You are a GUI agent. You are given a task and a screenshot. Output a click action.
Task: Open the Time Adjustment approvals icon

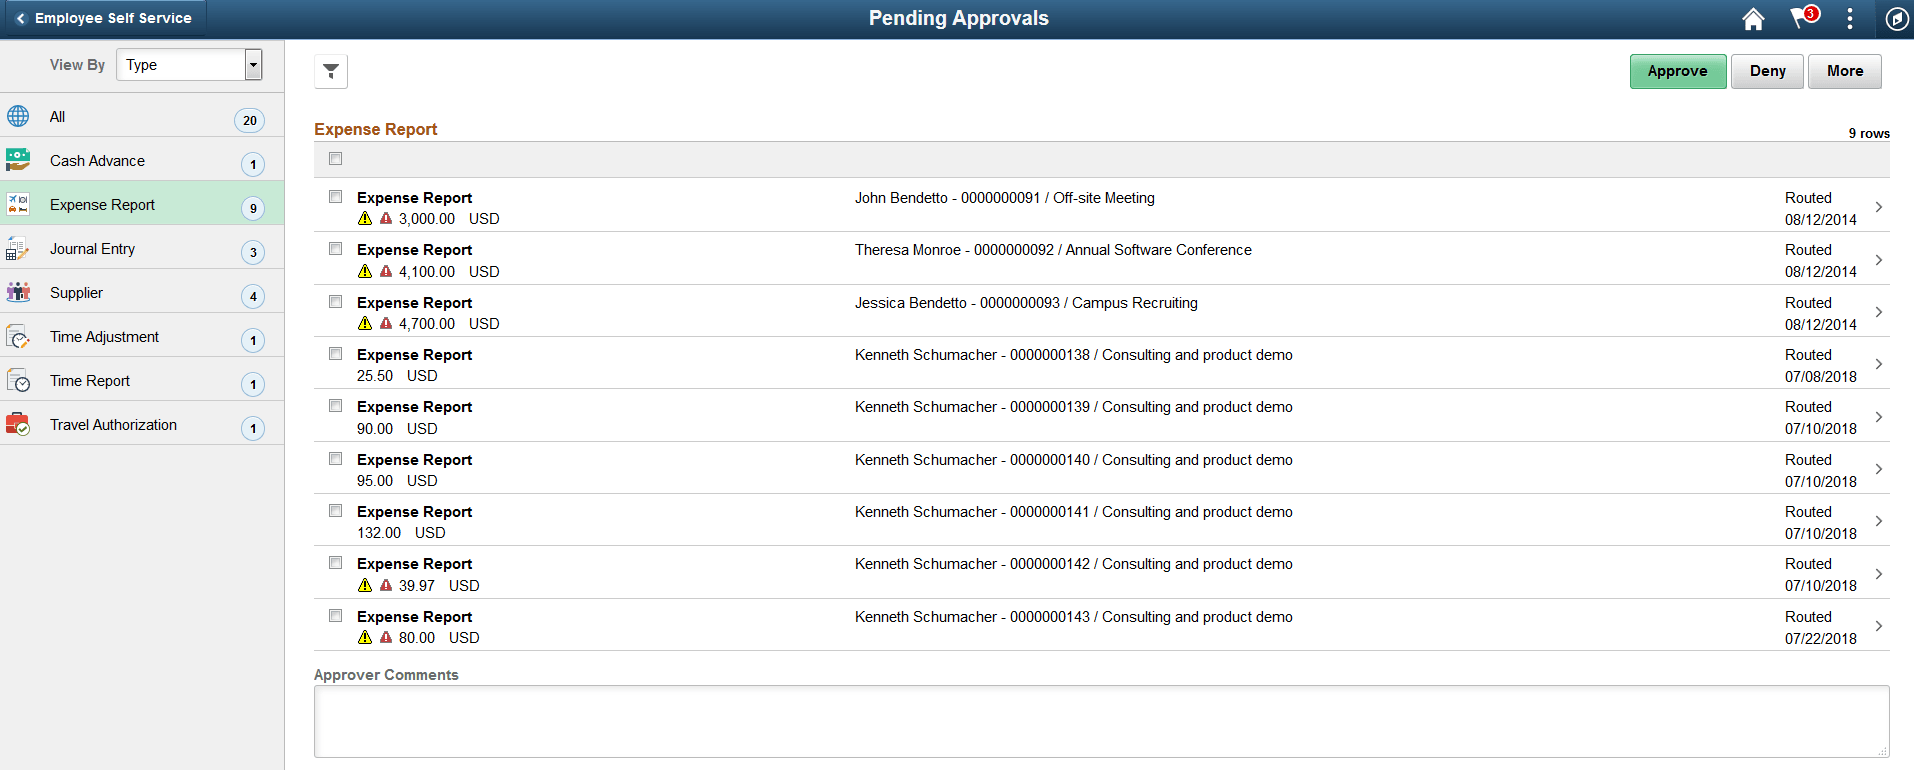tap(18, 336)
